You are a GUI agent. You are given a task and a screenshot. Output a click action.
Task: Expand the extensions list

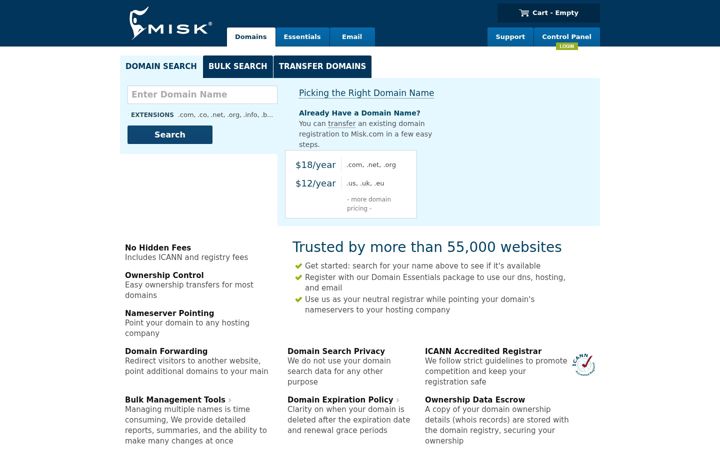click(202, 115)
